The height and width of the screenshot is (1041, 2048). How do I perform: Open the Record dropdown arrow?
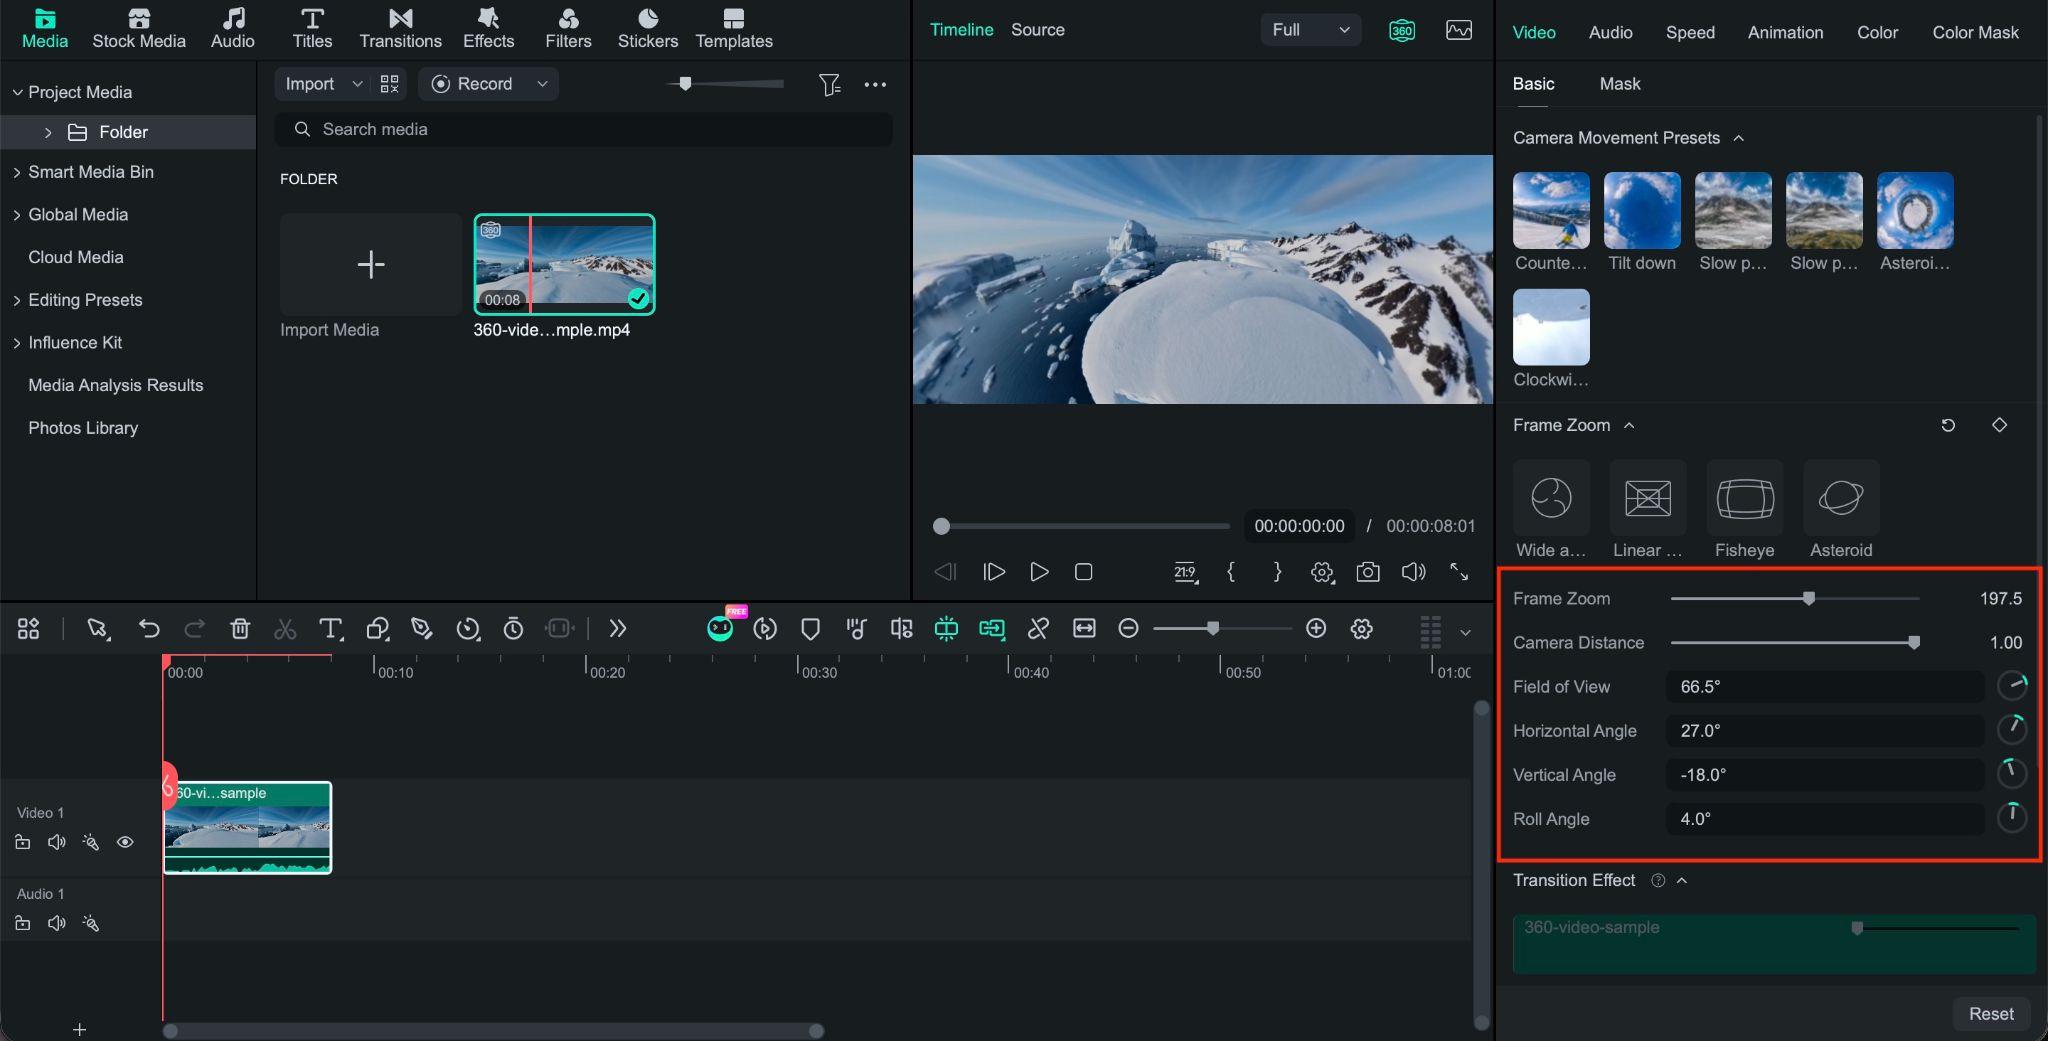(x=542, y=84)
